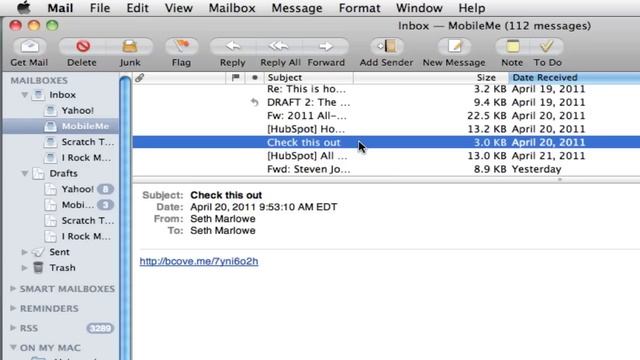The image size is (640, 360).
Task: Mark message as Junk from toolbar
Action: [x=130, y=46]
